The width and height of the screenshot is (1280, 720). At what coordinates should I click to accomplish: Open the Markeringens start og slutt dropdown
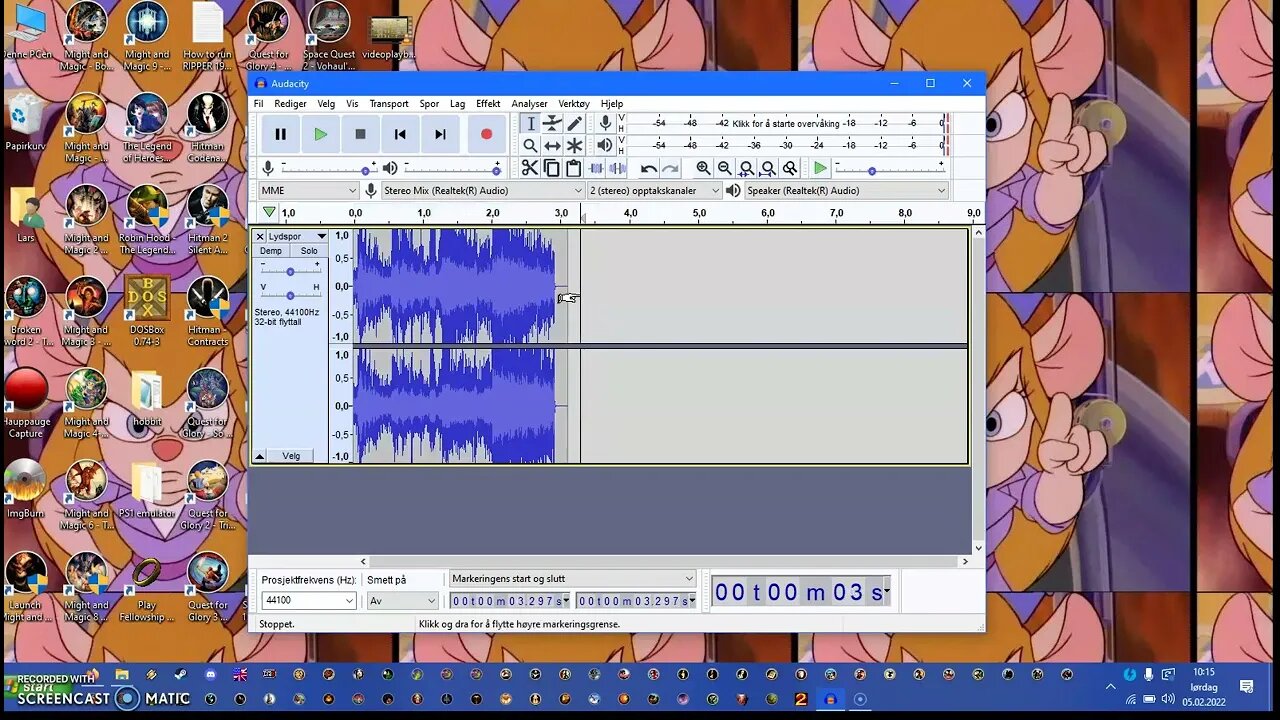click(x=572, y=579)
